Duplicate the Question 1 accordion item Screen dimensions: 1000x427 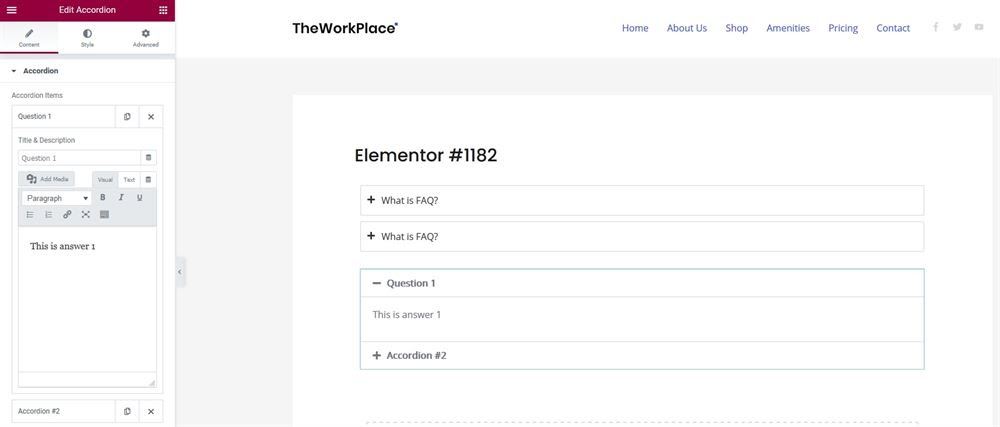point(128,117)
